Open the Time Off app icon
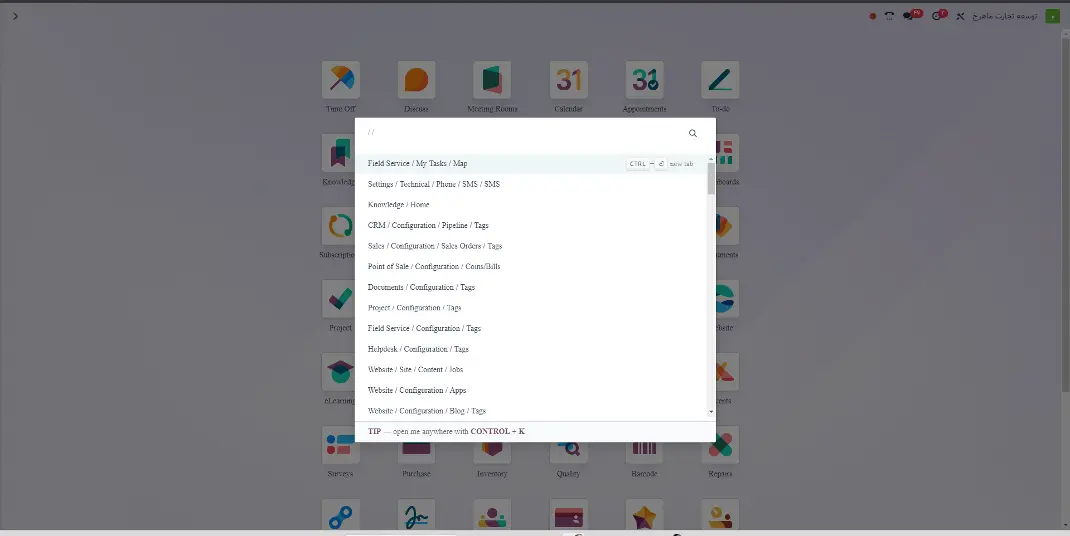The height and width of the screenshot is (536, 1070). click(x=340, y=80)
